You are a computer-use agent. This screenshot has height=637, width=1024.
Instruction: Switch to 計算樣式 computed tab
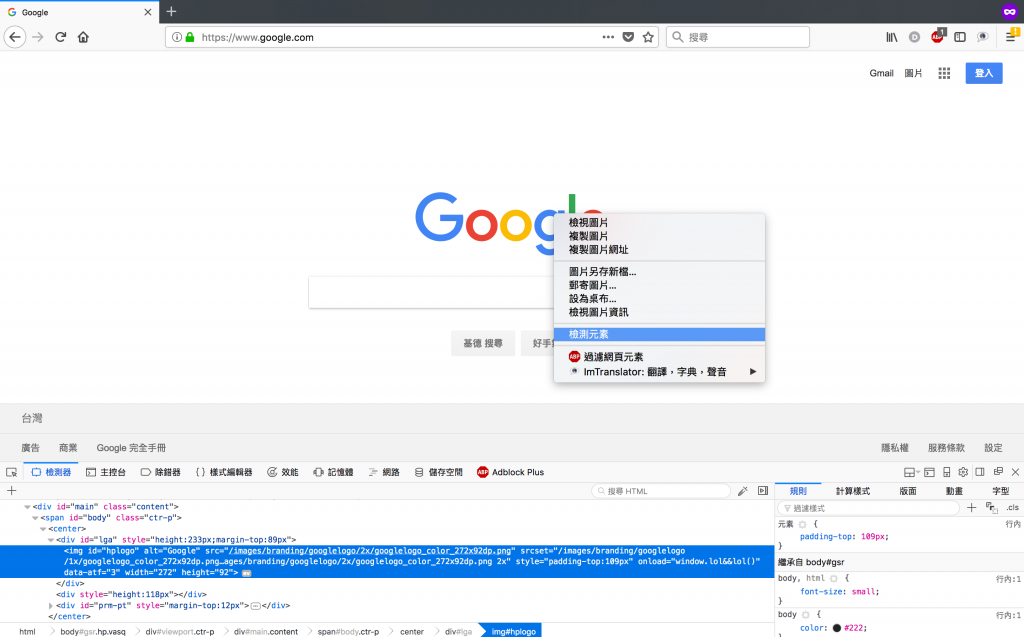[x=853, y=491]
